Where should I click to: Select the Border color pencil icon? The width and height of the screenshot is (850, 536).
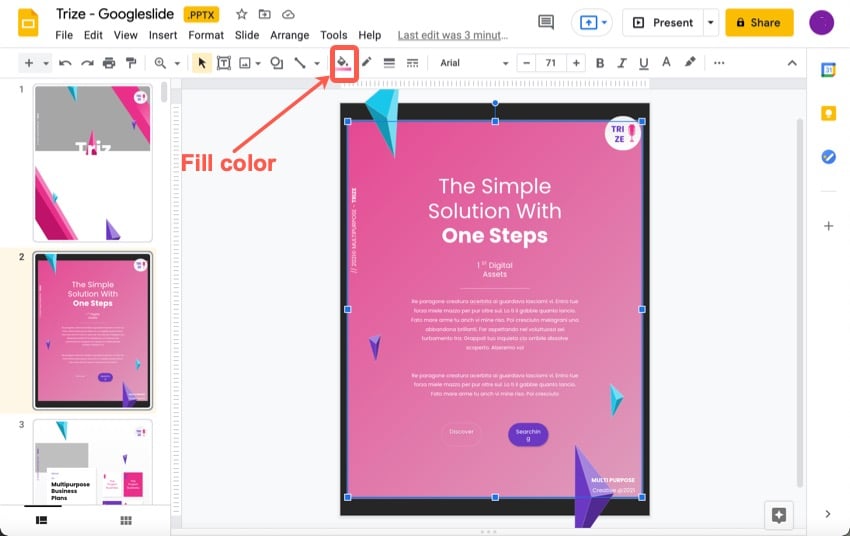tap(367, 63)
